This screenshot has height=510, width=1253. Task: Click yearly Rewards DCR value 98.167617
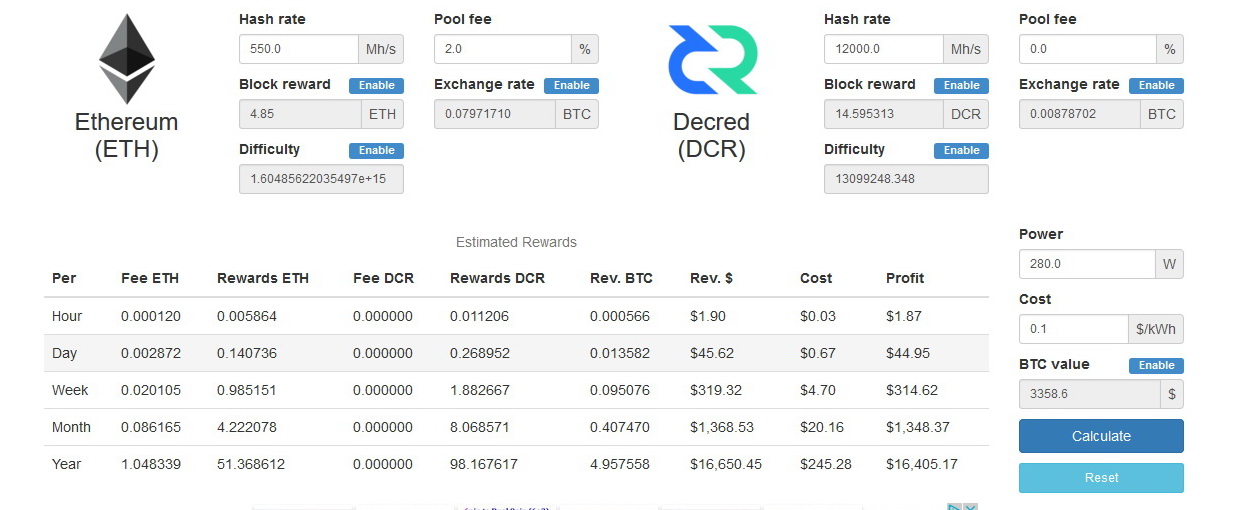click(x=484, y=464)
